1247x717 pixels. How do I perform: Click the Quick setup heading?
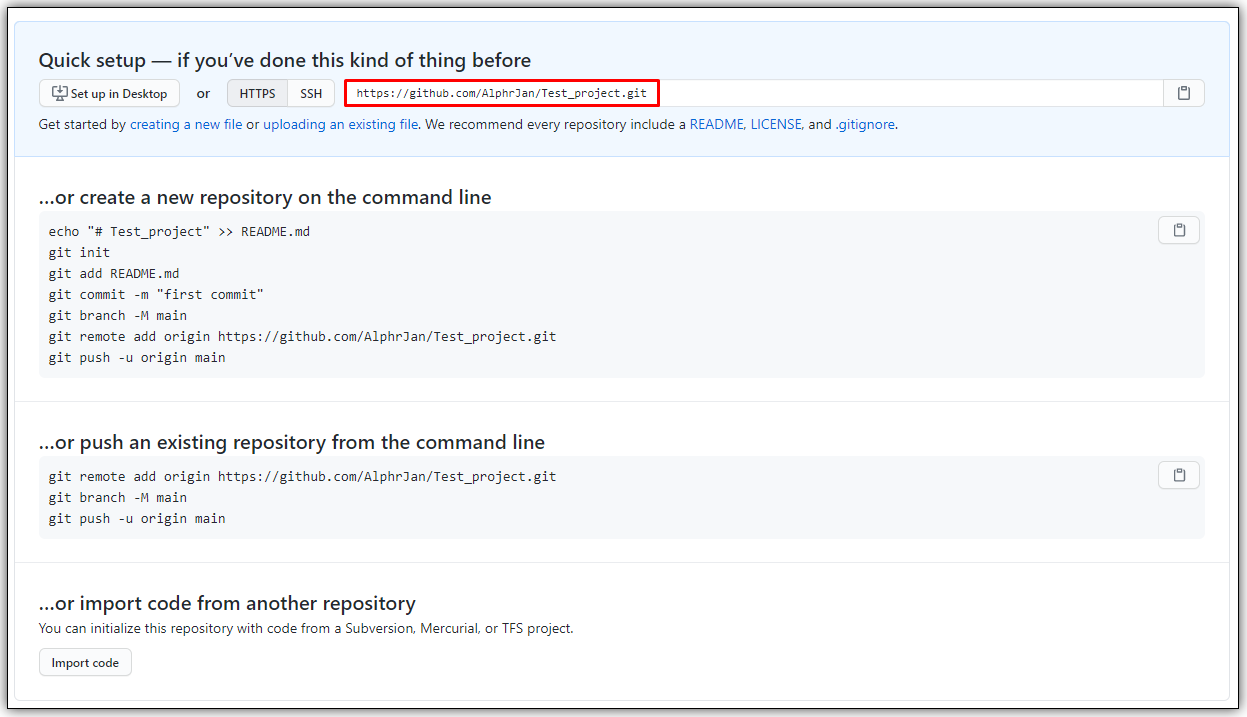click(x=285, y=60)
